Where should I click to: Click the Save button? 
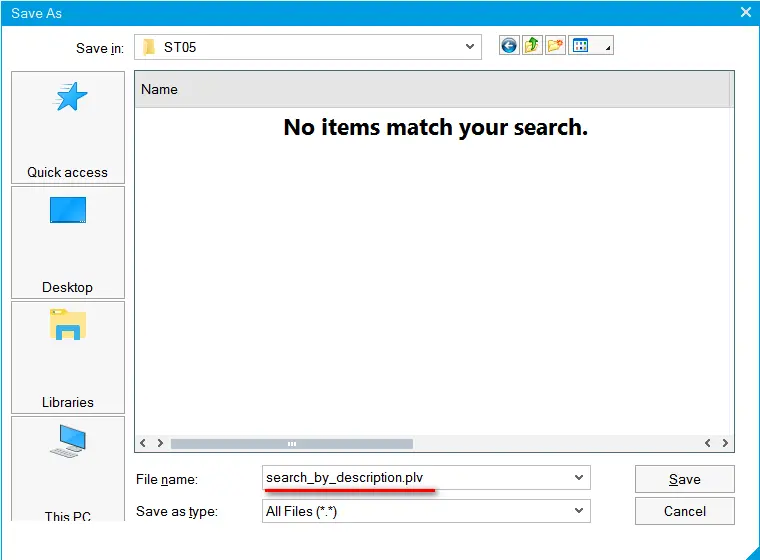[684, 479]
